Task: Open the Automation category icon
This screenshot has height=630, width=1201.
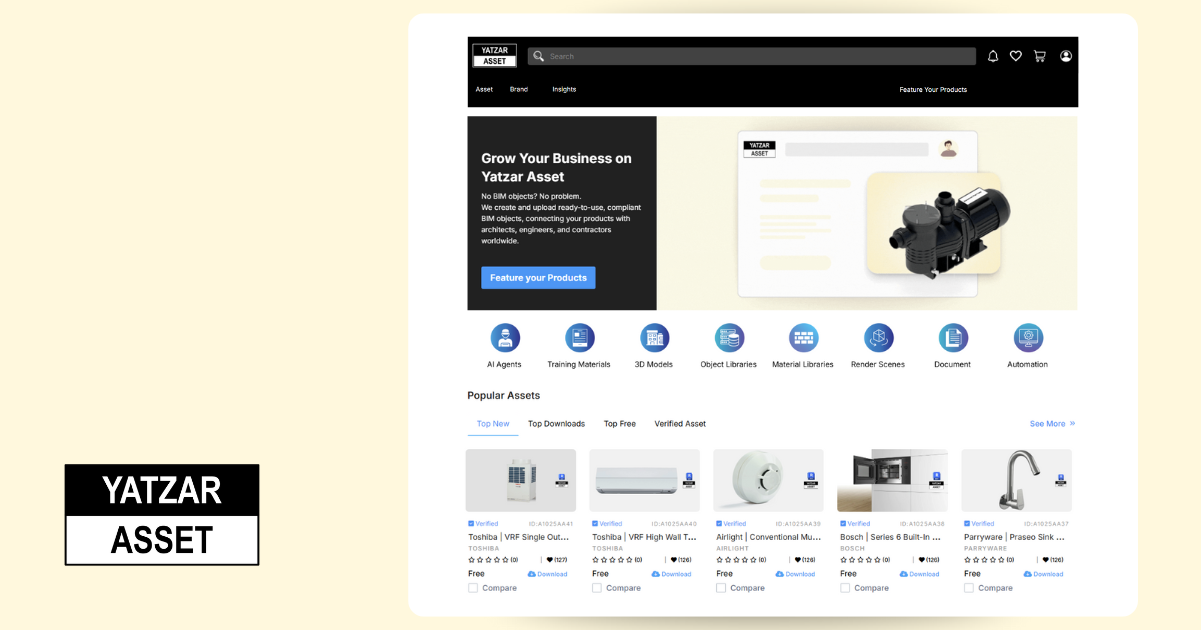Action: click(x=1028, y=338)
